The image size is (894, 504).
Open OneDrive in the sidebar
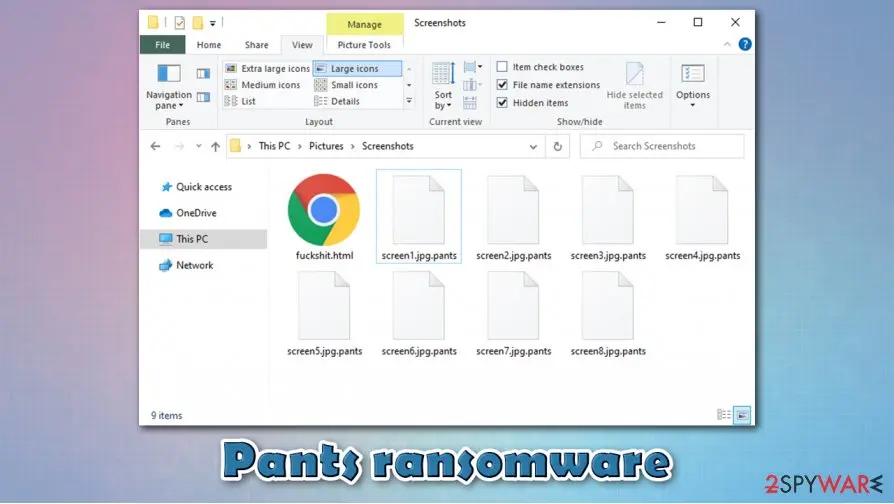(x=188, y=213)
